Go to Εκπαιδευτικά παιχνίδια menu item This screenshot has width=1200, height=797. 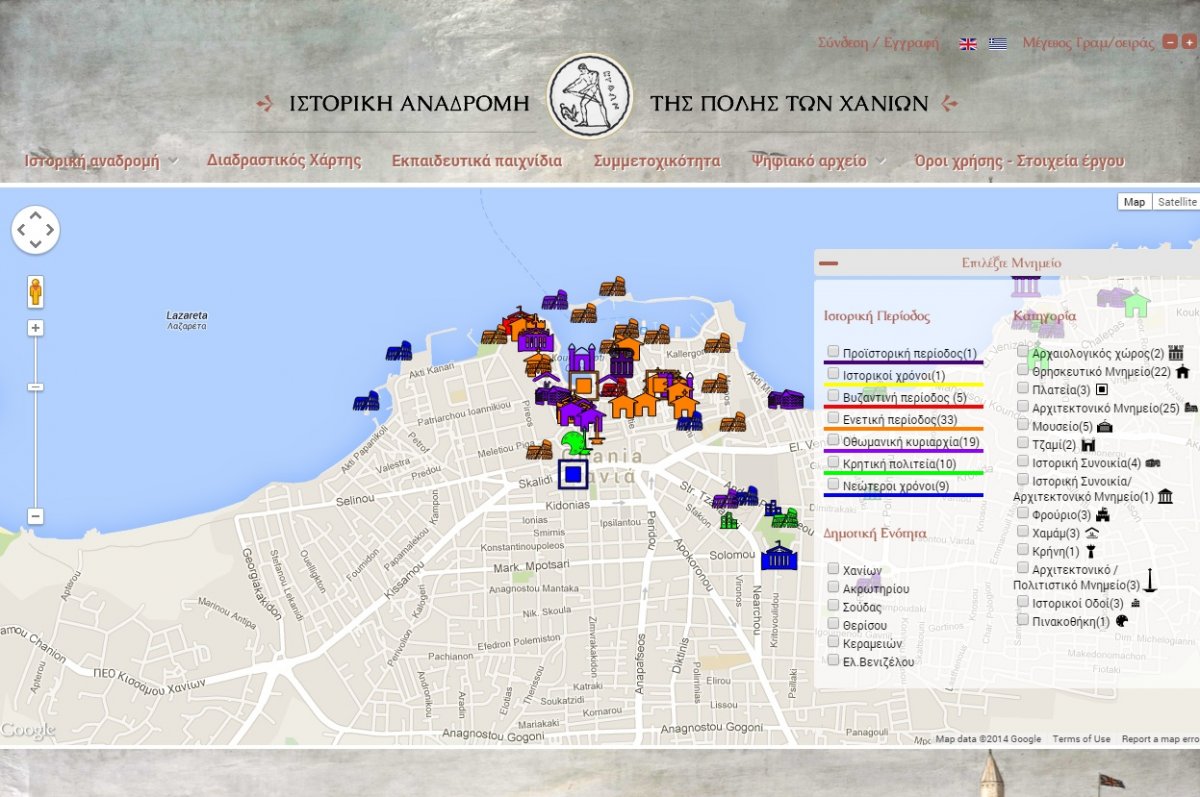click(x=476, y=161)
